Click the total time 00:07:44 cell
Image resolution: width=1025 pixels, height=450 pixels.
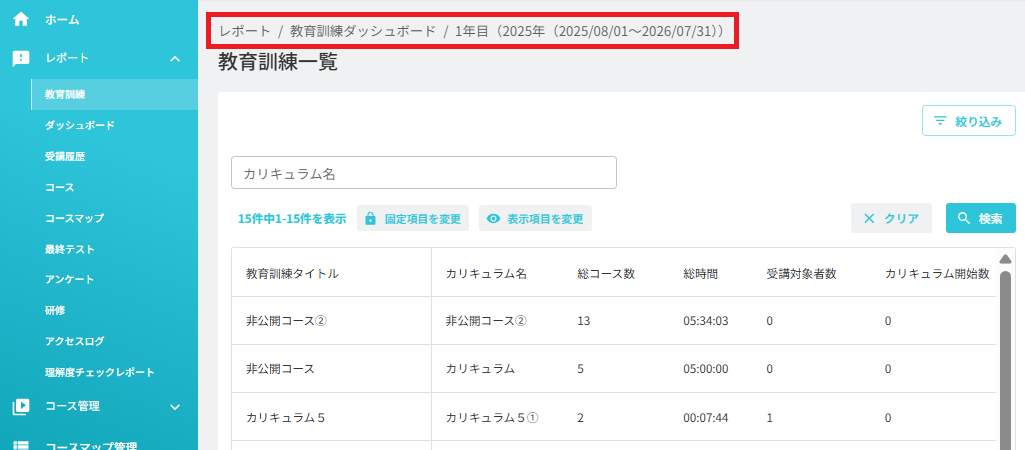pyautogui.click(x=705, y=417)
